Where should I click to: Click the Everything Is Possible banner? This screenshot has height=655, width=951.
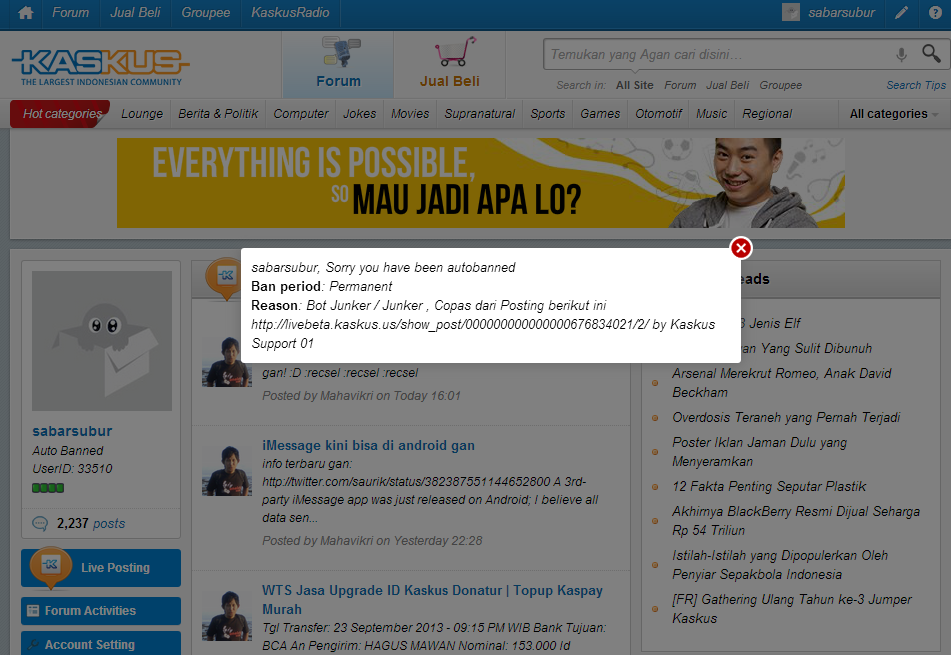pos(480,183)
